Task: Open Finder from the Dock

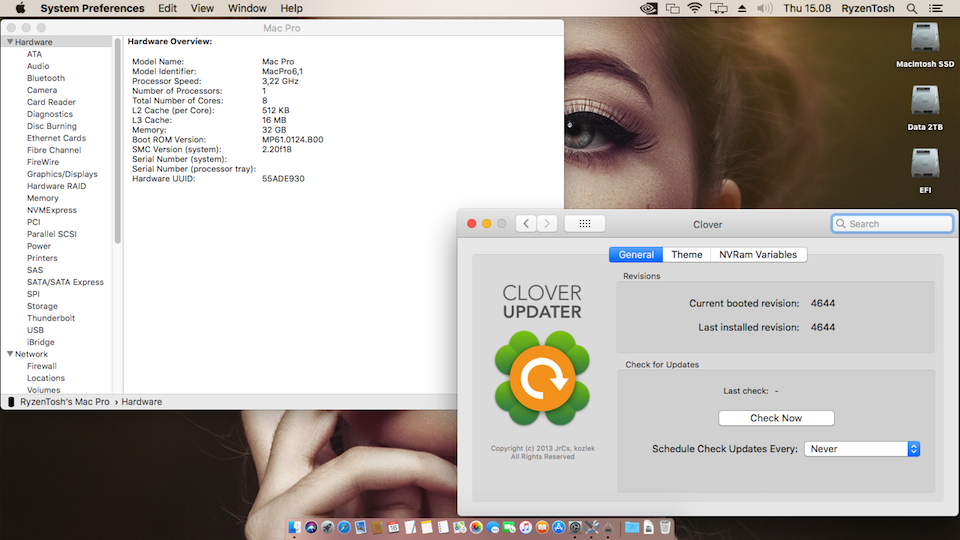Action: 294,527
